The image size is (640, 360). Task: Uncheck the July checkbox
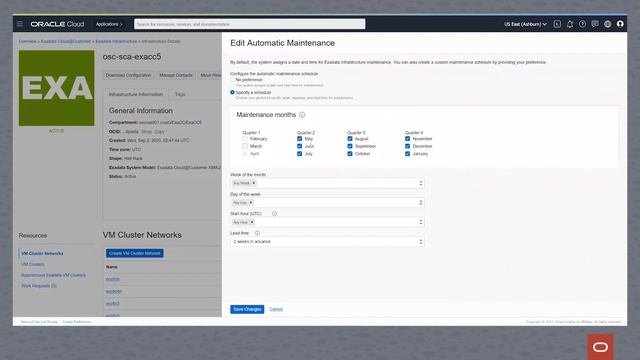click(300, 154)
